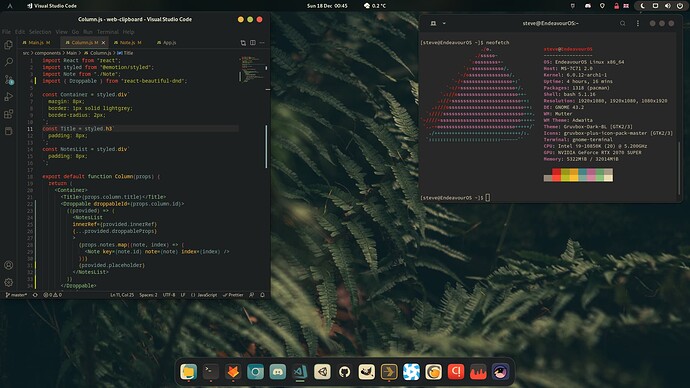Click the Visual Studio Code dock icon

(300, 372)
